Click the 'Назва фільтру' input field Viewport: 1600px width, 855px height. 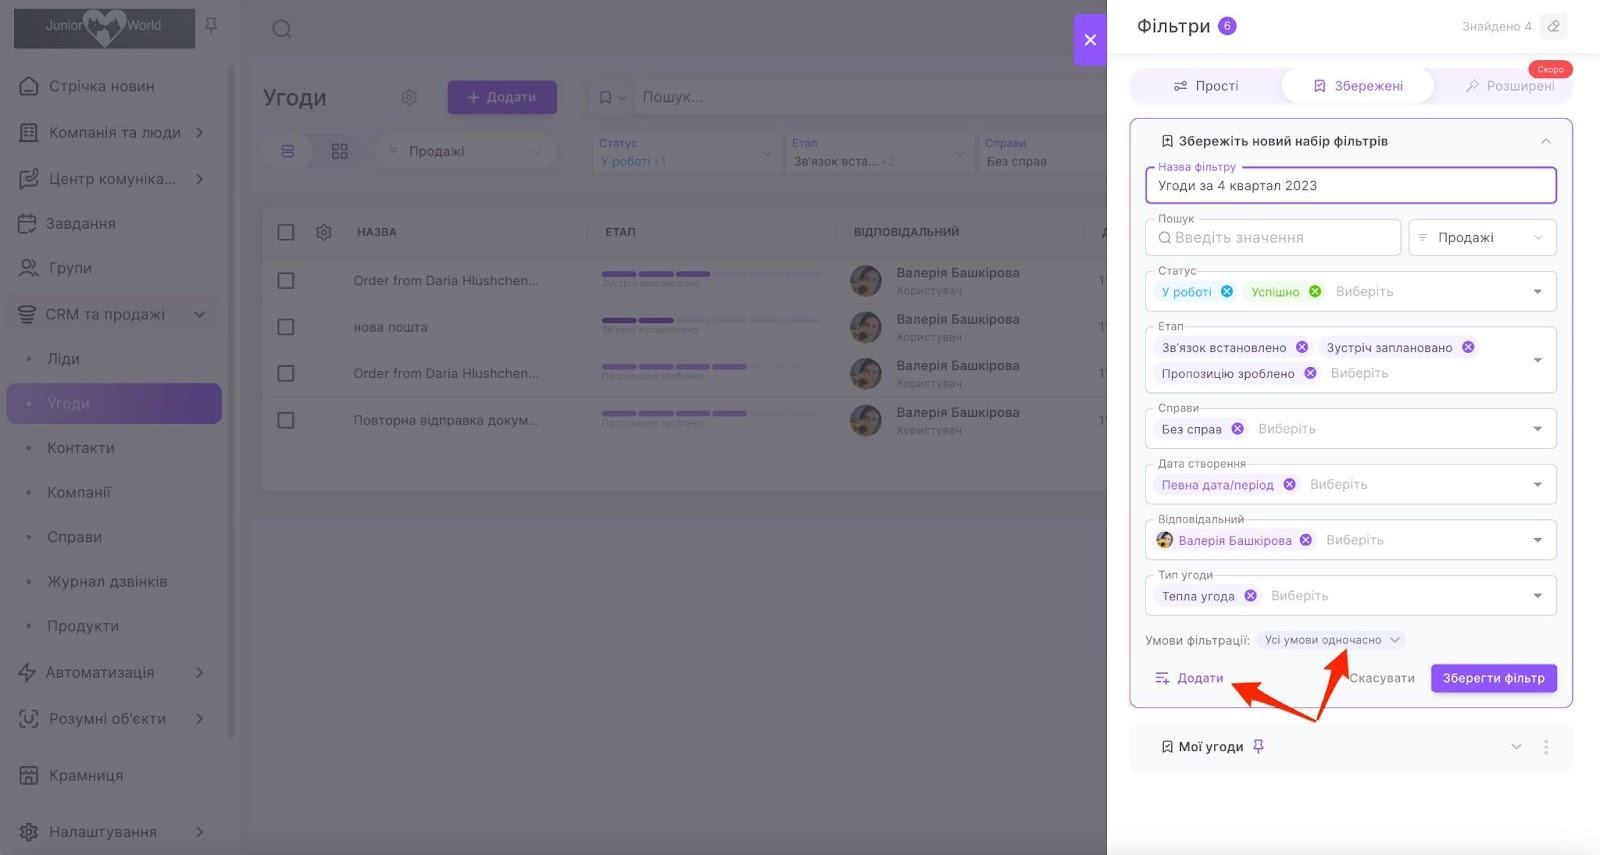(x=1350, y=186)
